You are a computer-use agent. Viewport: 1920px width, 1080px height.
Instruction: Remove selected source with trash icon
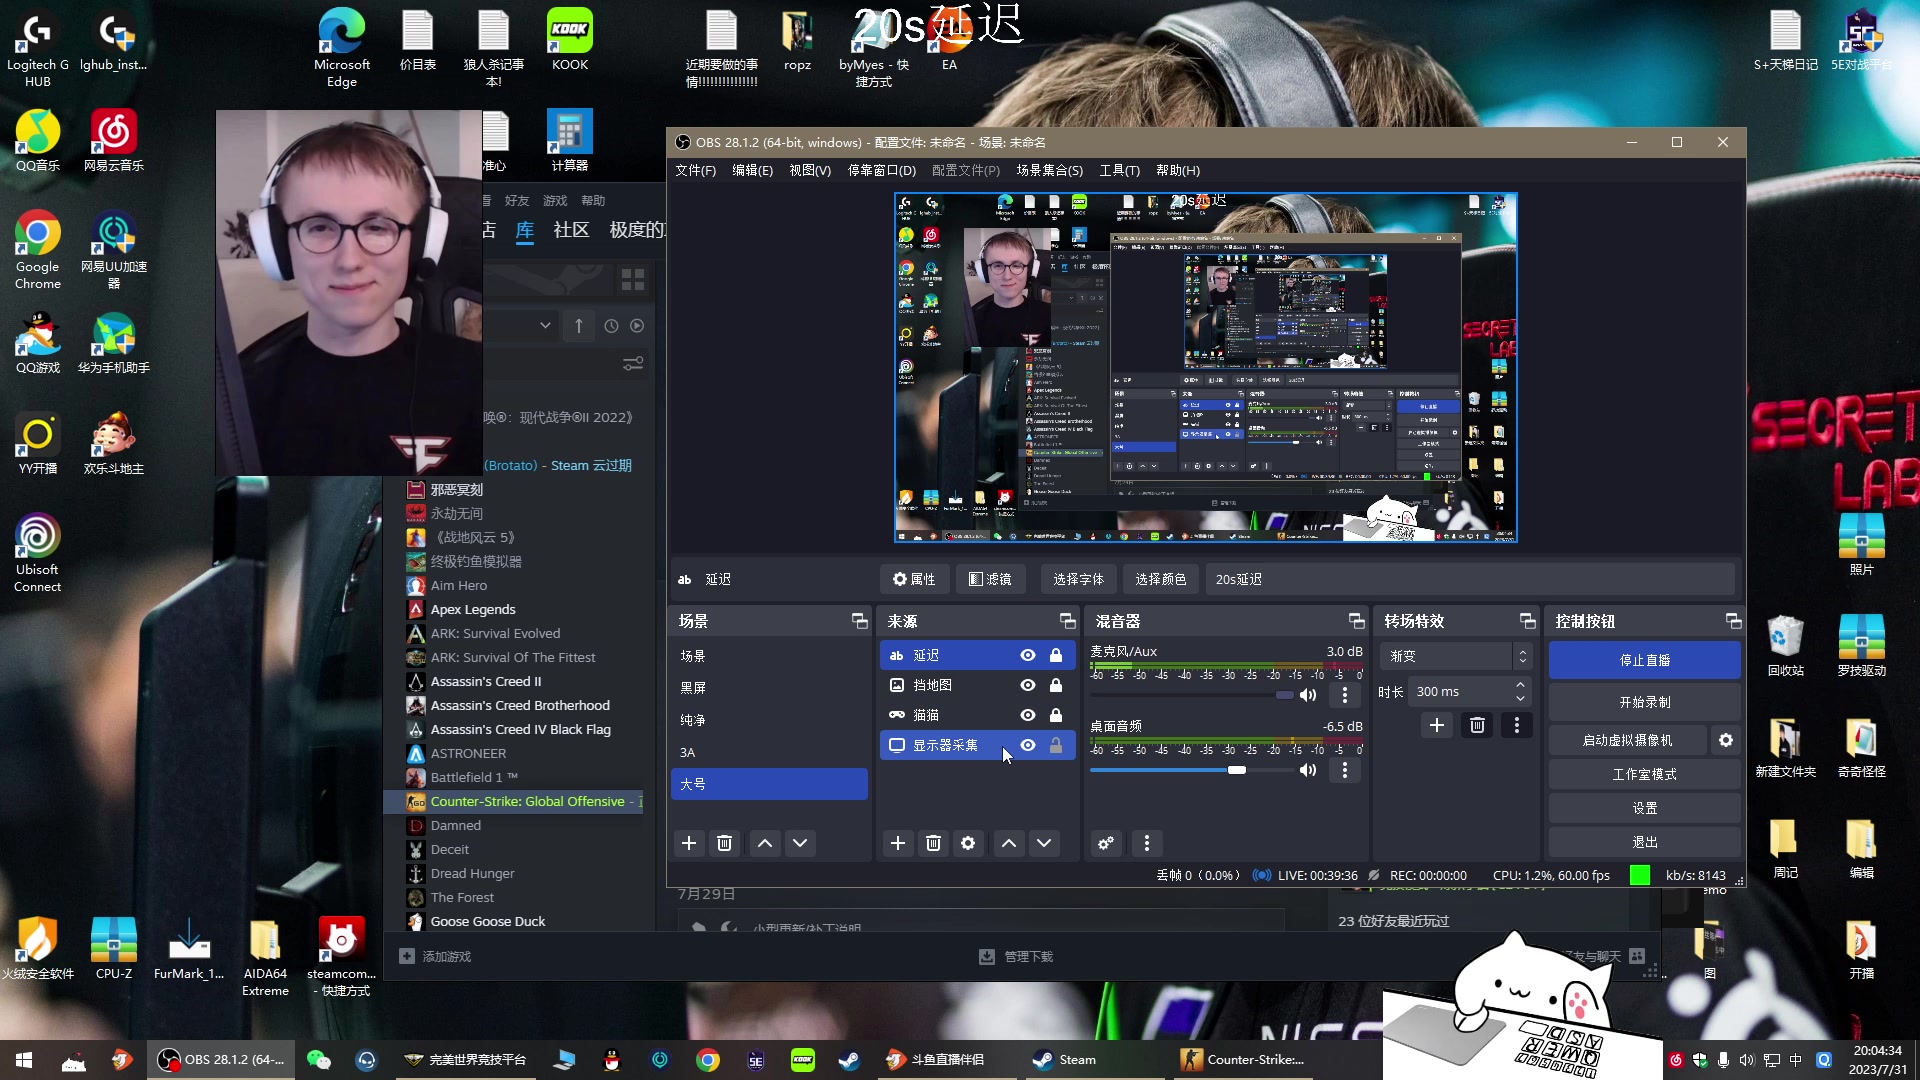pyautogui.click(x=933, y=843)
